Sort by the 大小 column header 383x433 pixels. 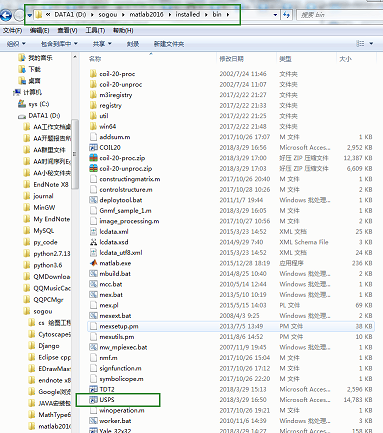[x=345, y=59]
